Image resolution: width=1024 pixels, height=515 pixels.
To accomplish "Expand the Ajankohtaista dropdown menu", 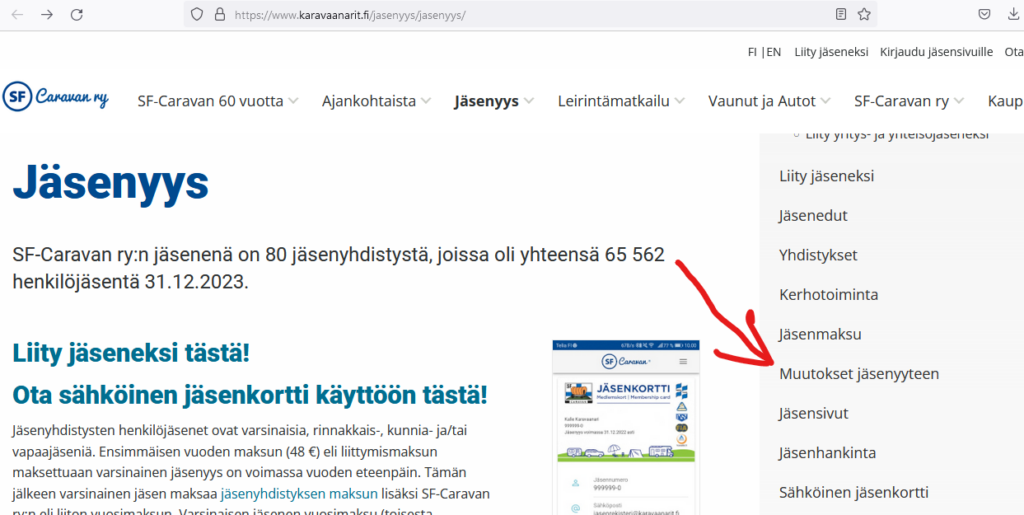I will pos(376,101).
